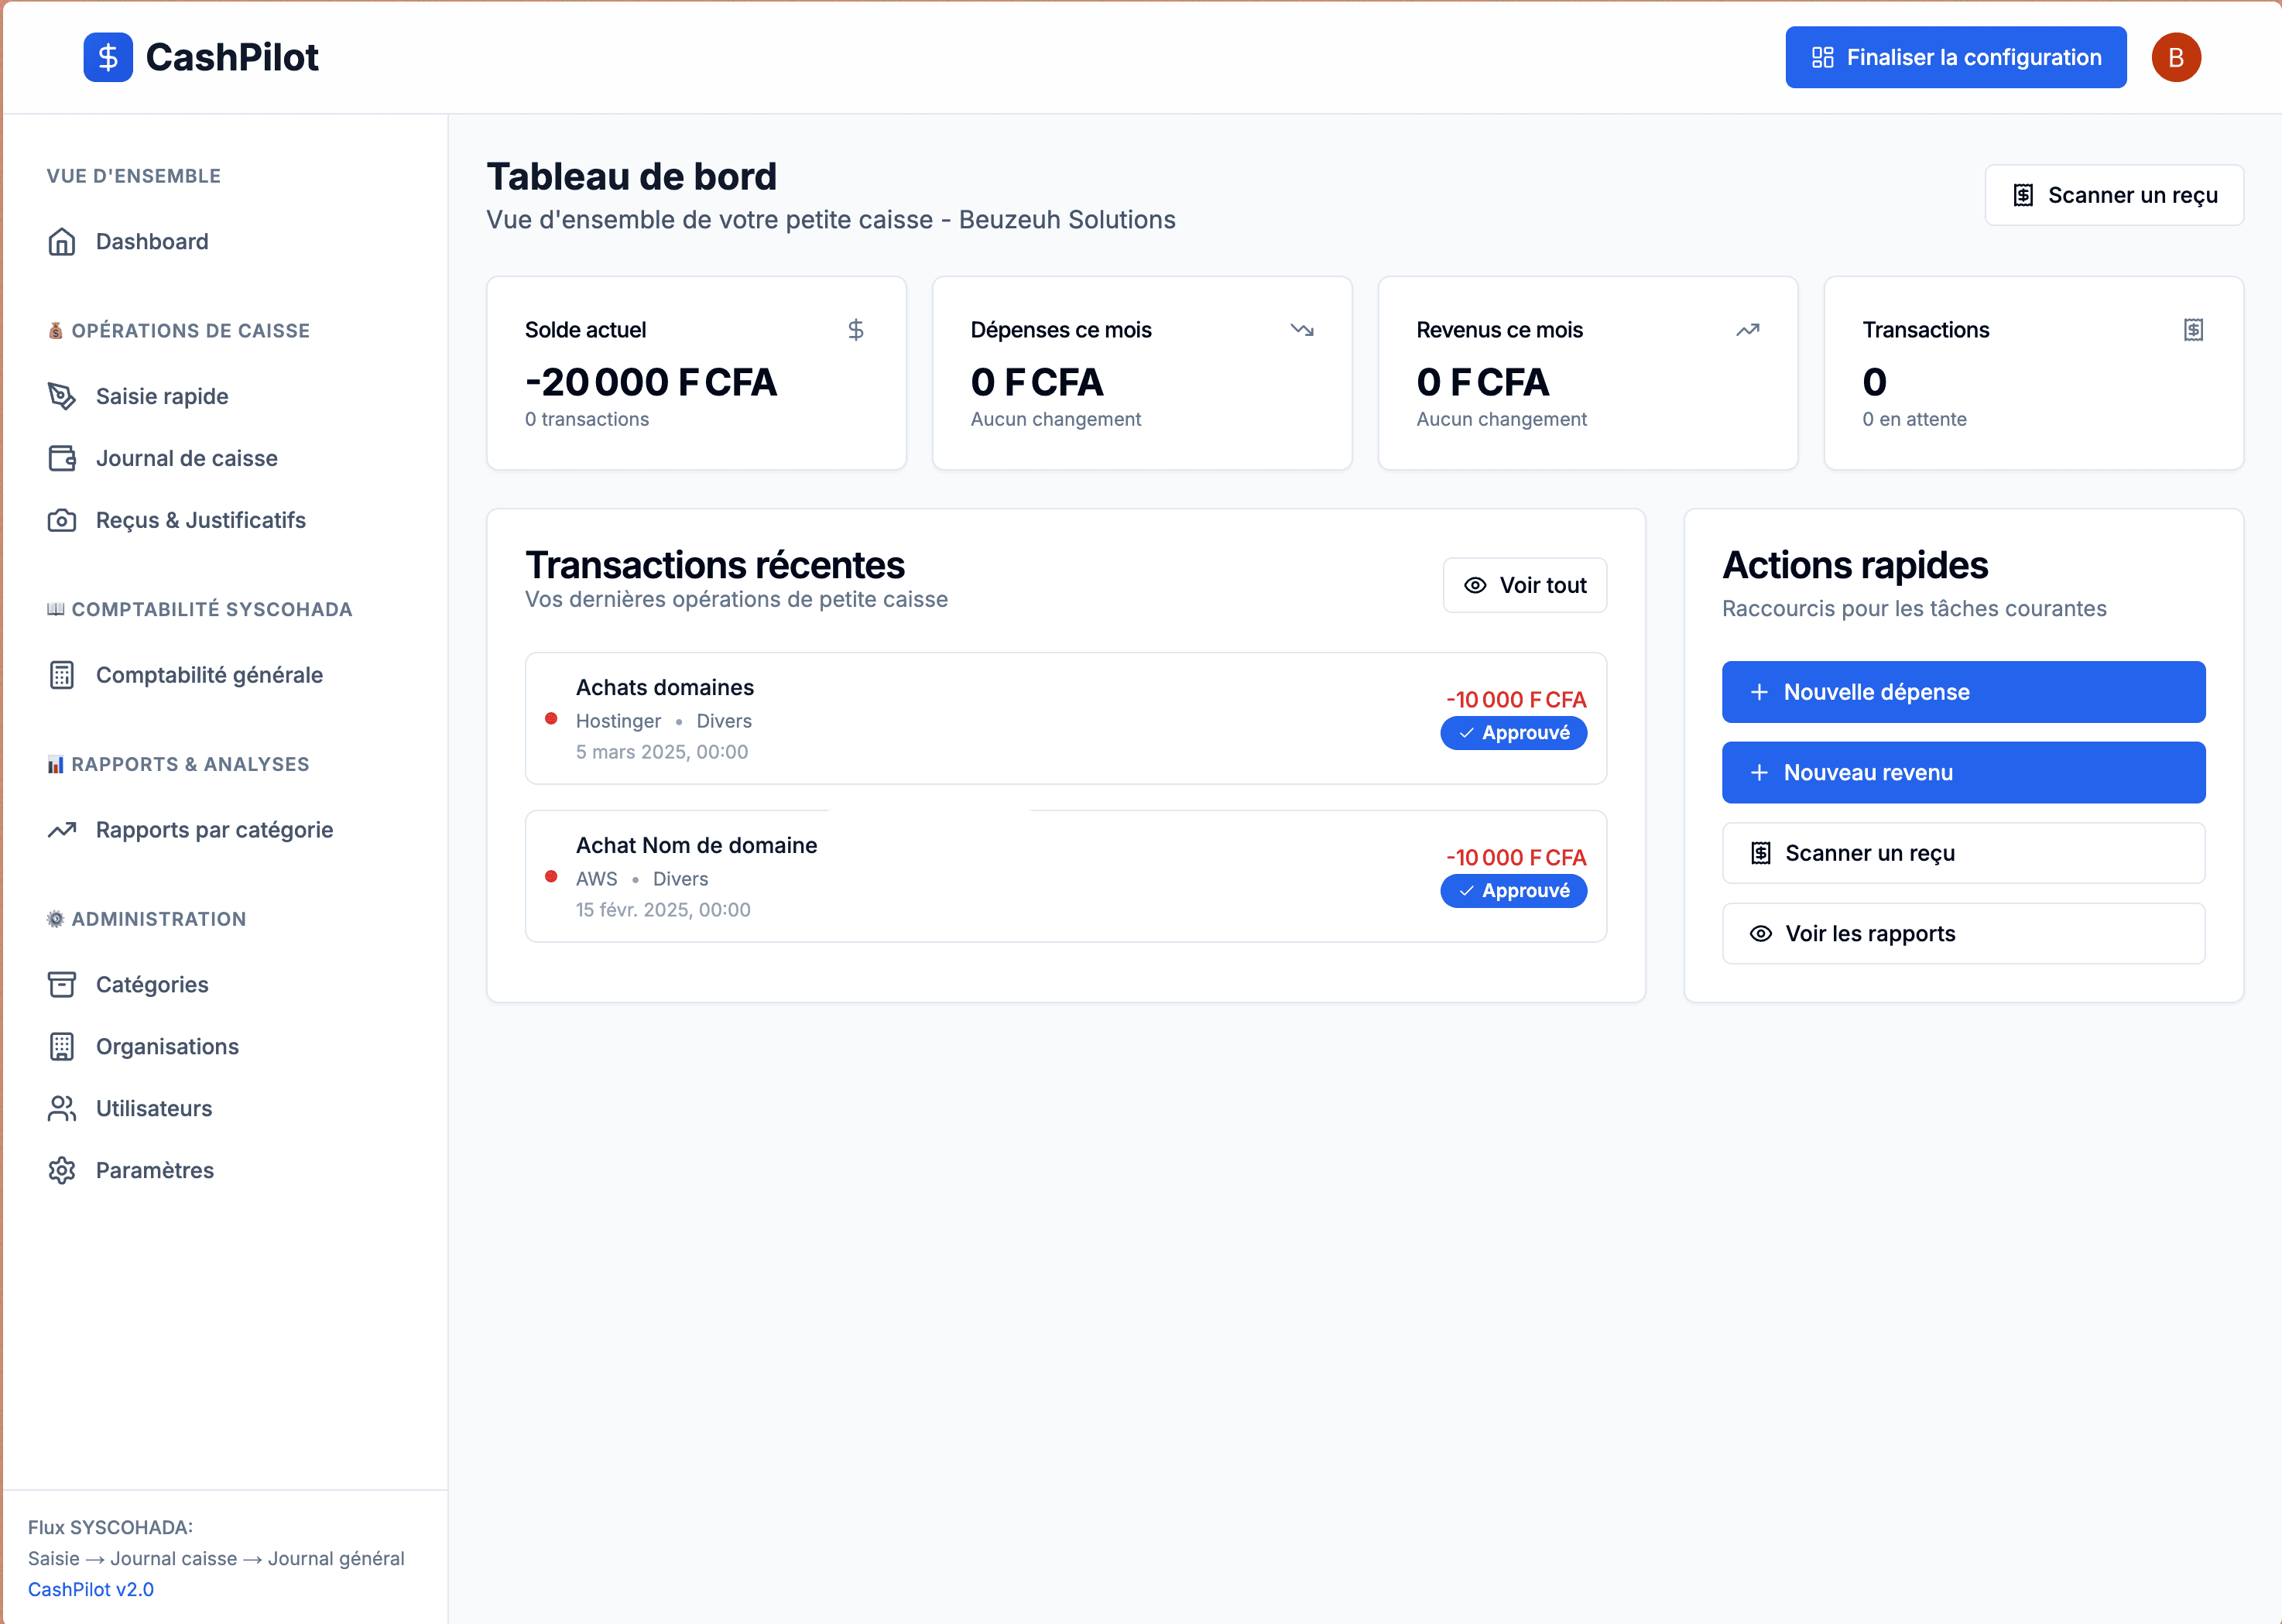Click the dollar icon on Solde actuel card

(x=856, y=329)
